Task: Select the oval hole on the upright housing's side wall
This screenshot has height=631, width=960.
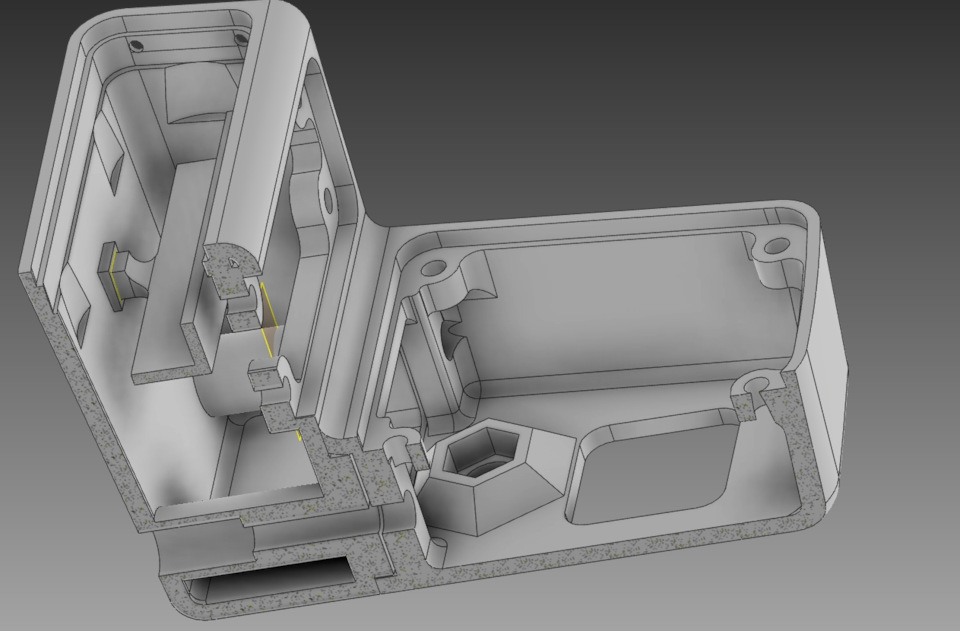Action: [327, 201]
